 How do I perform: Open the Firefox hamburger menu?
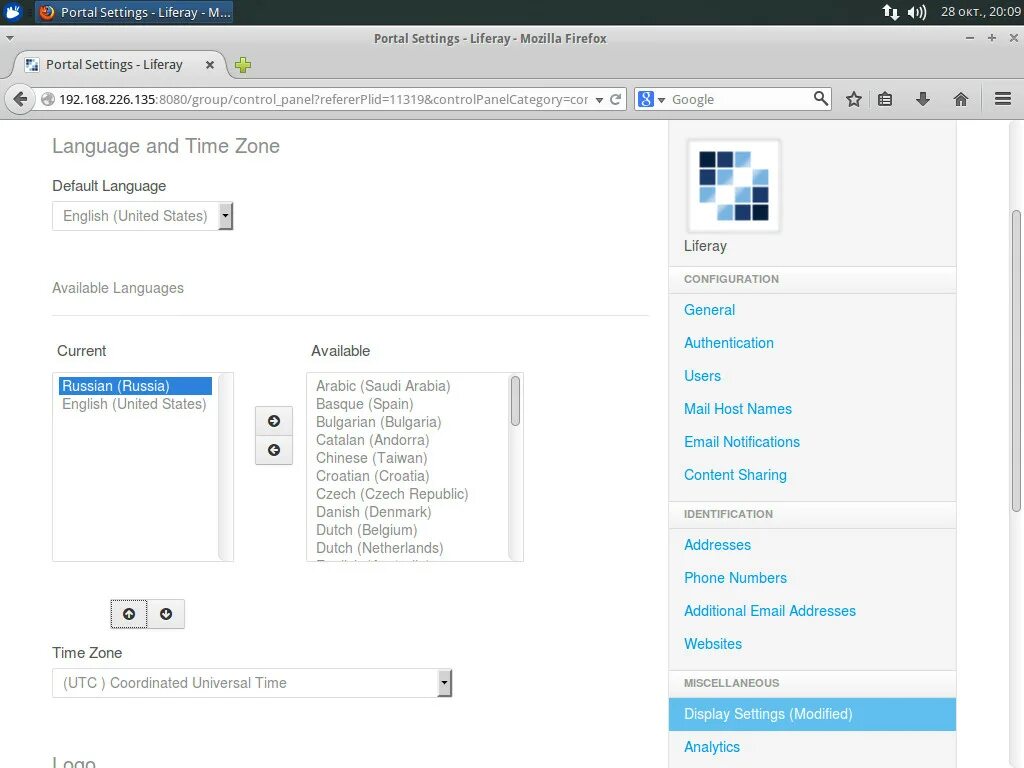1003,99
